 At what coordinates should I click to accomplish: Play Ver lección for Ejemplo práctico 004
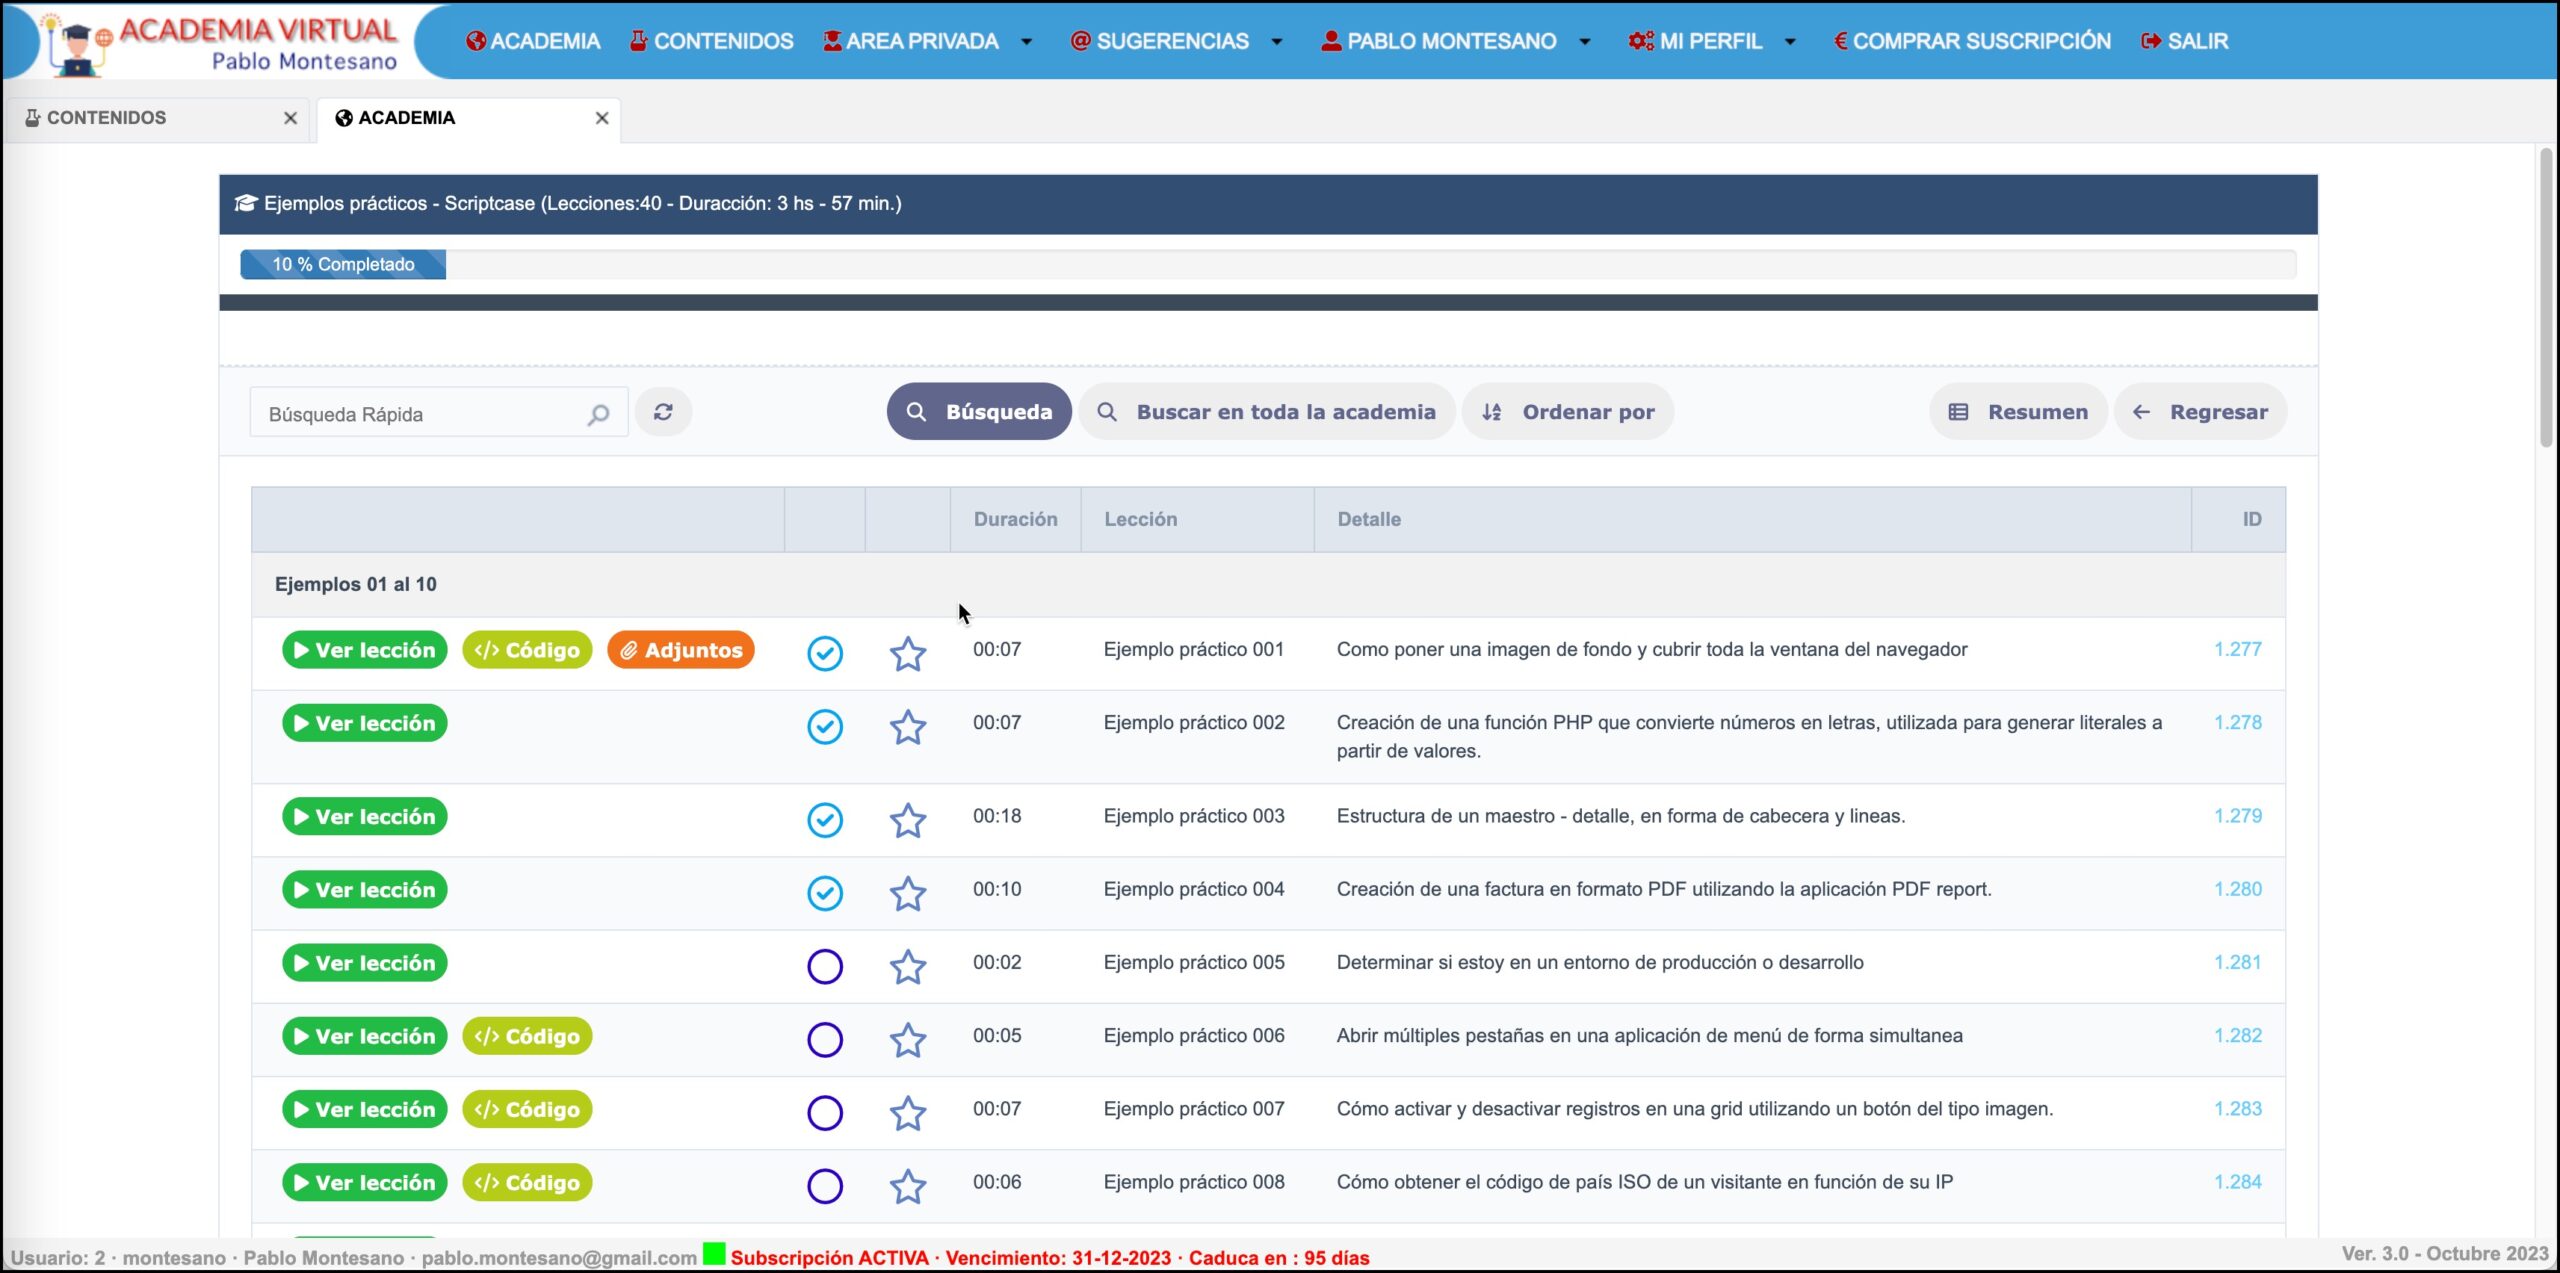tap(365, 890)
